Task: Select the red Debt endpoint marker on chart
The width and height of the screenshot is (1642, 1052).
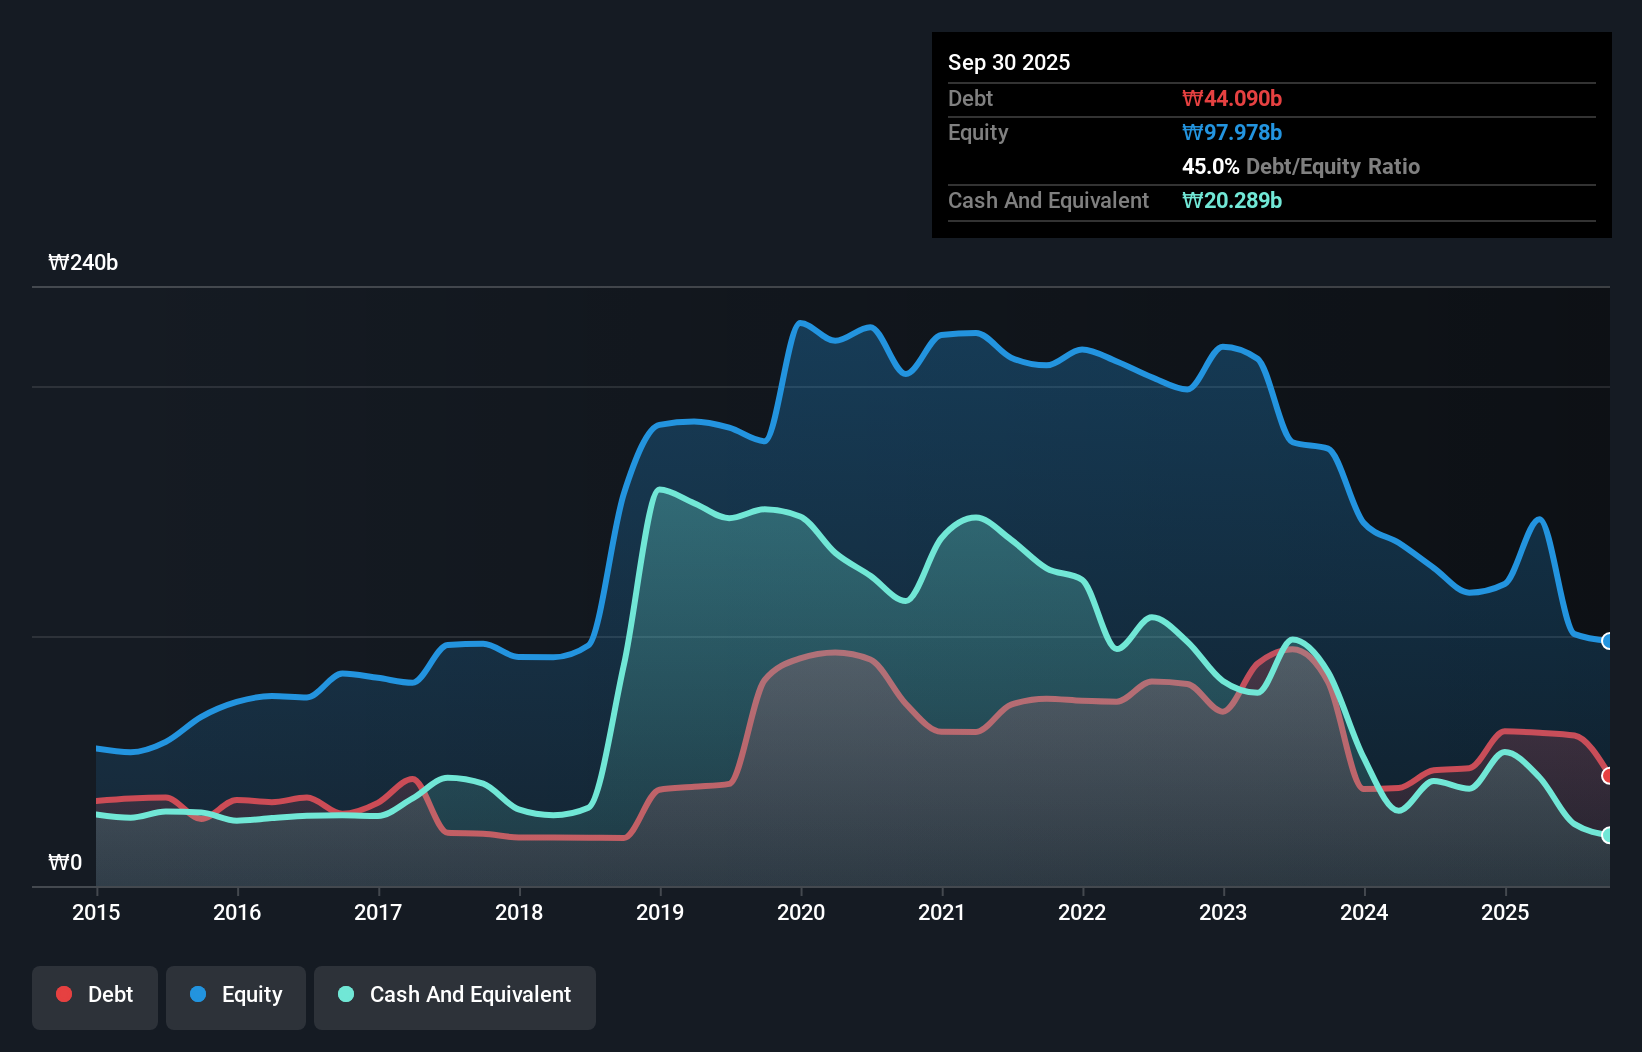Action: click(1608, 774)
